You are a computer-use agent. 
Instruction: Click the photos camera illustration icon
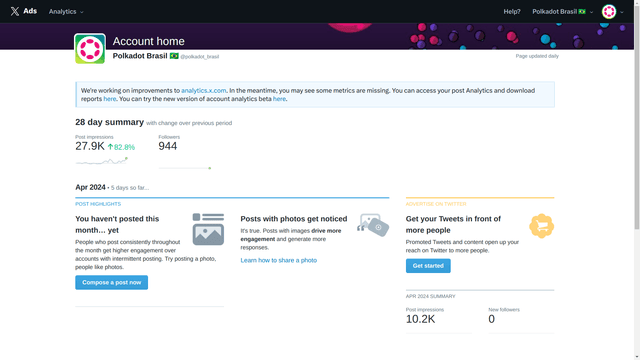(373, 225)
